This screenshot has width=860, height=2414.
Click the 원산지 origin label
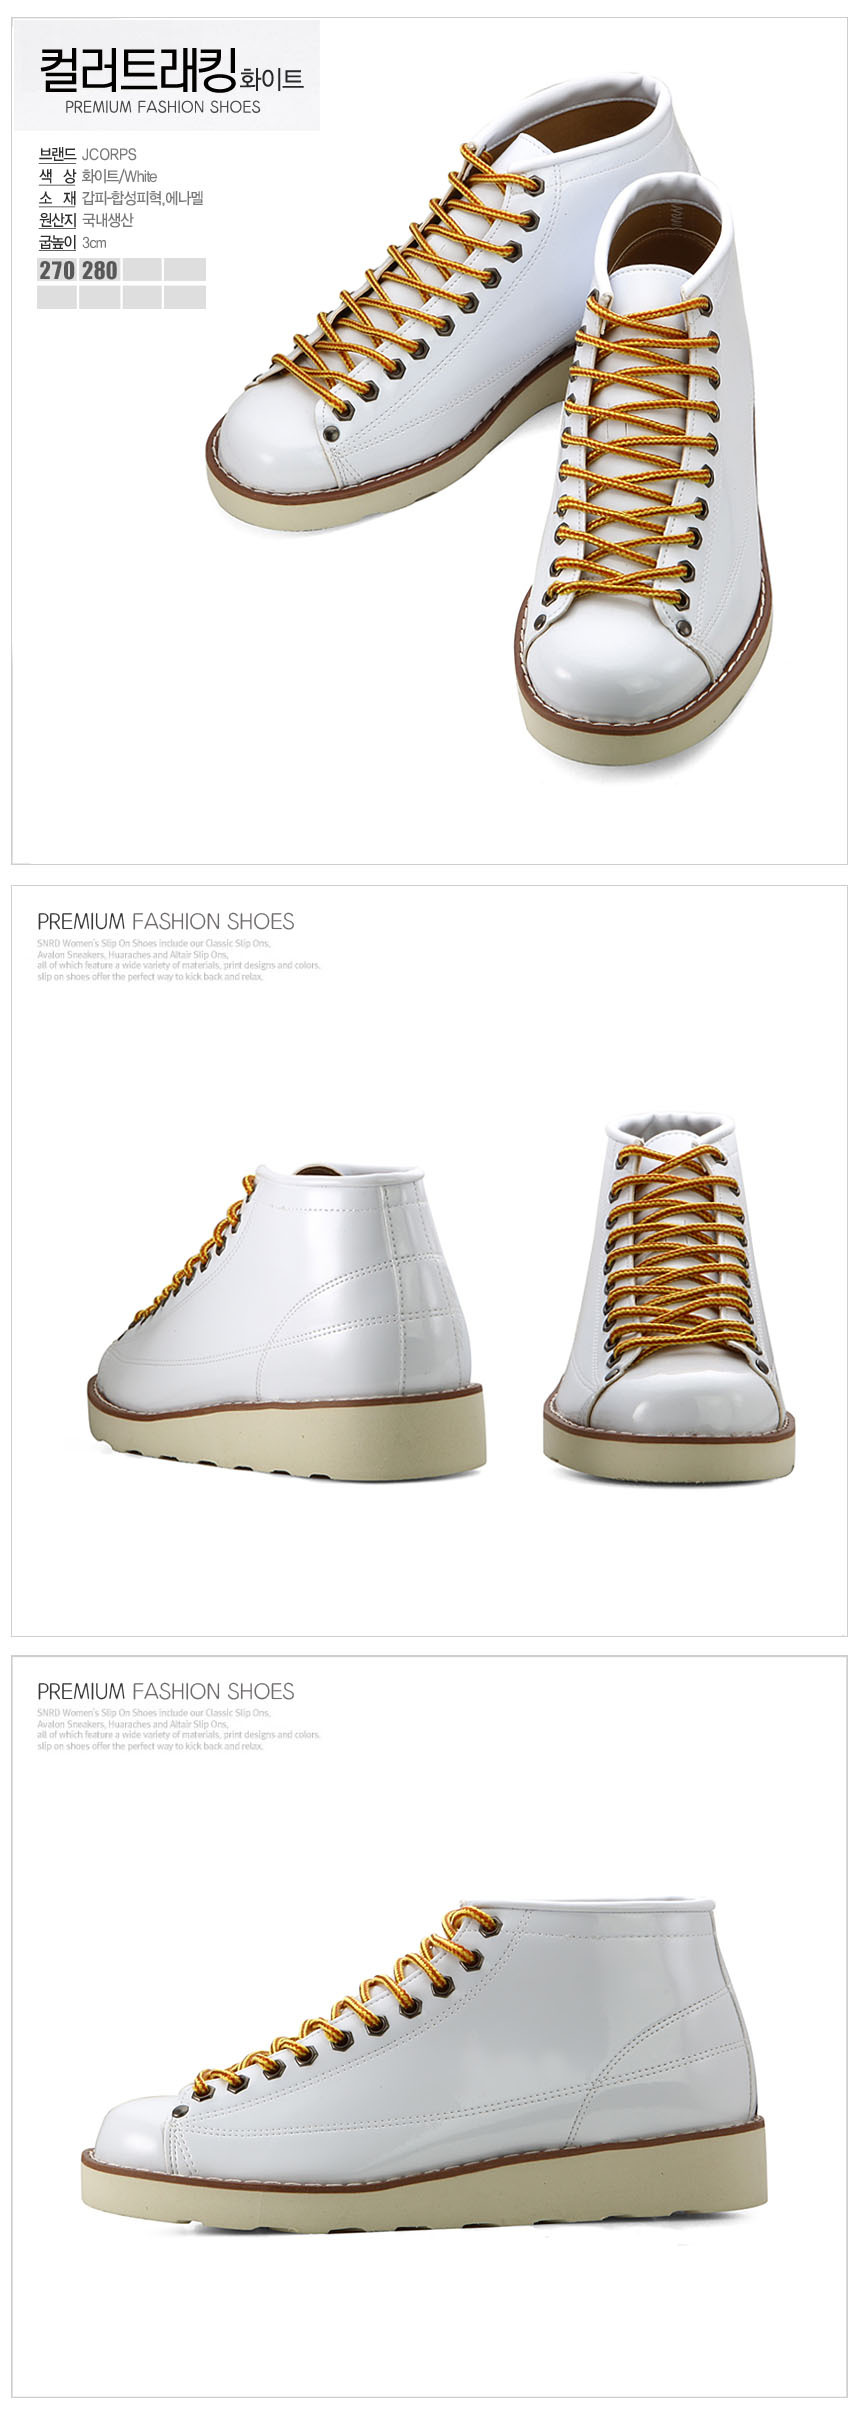[57, 221]
